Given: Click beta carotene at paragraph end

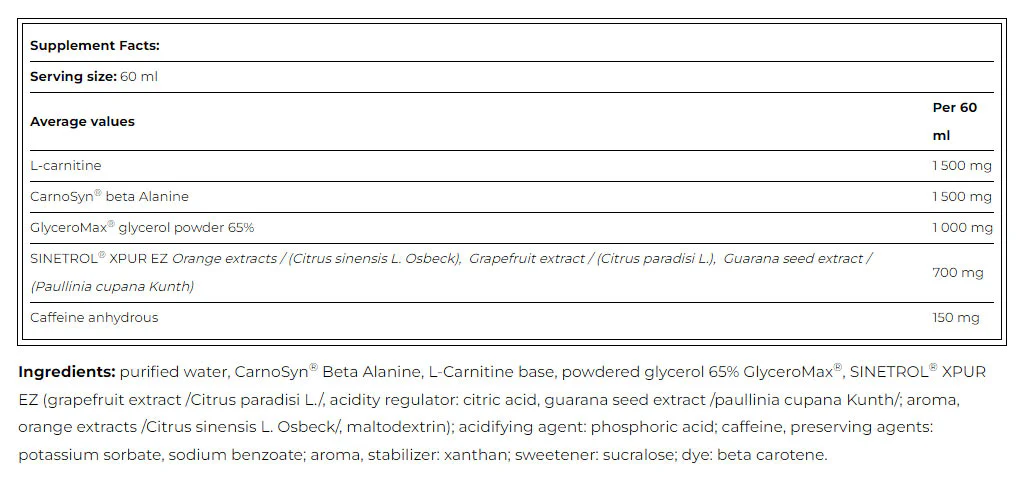Looking at the screenshot, I should coord(772,455).
